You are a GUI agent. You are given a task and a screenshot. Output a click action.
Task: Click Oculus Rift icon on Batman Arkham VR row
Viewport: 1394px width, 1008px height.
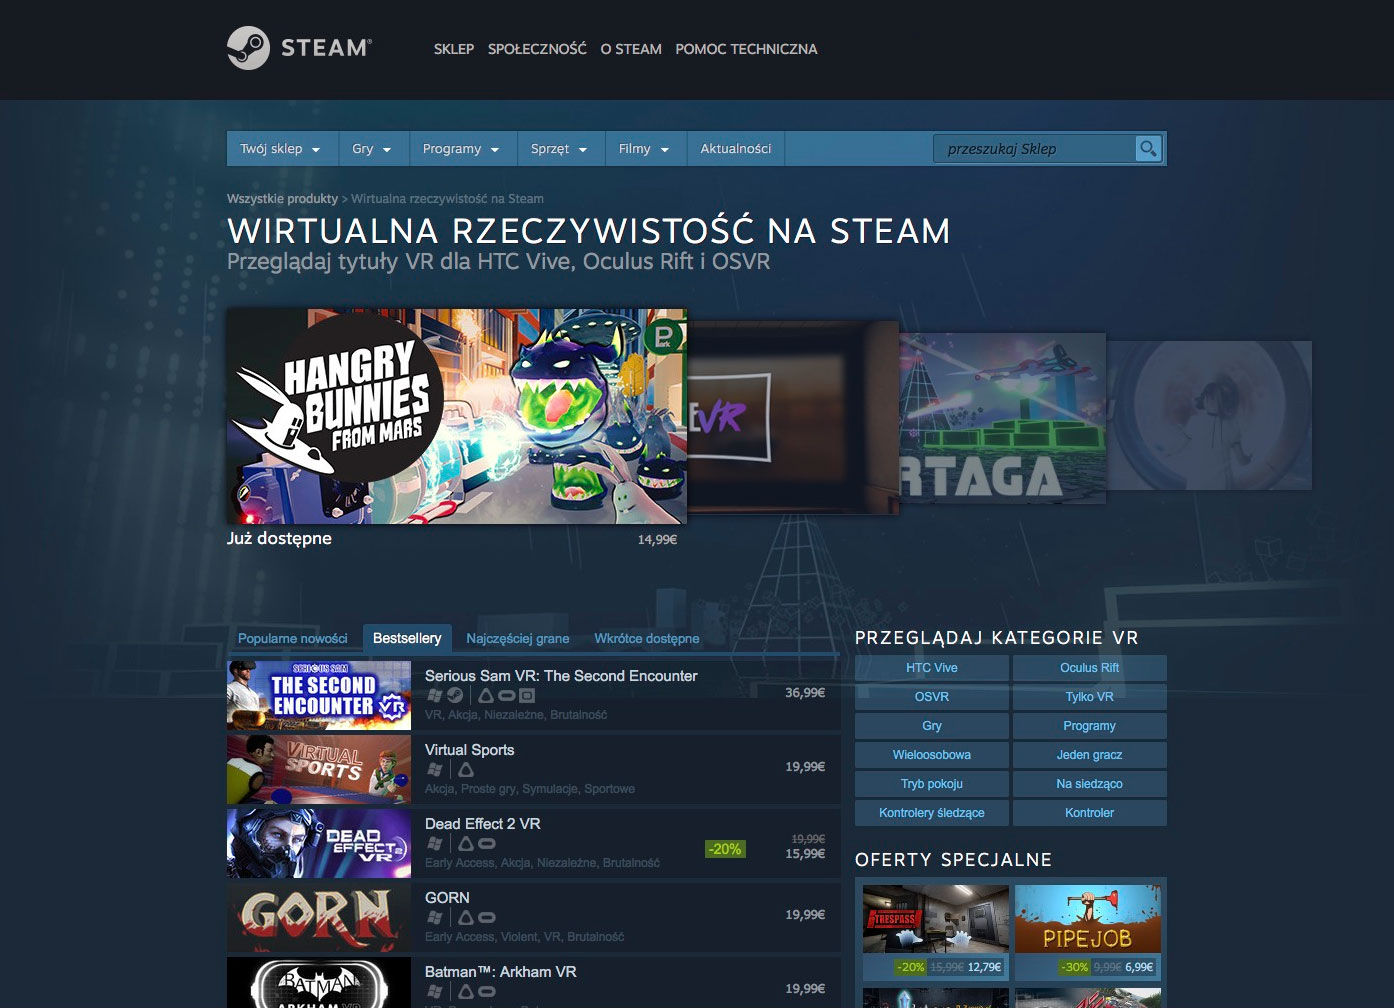(x=487, y=991)
